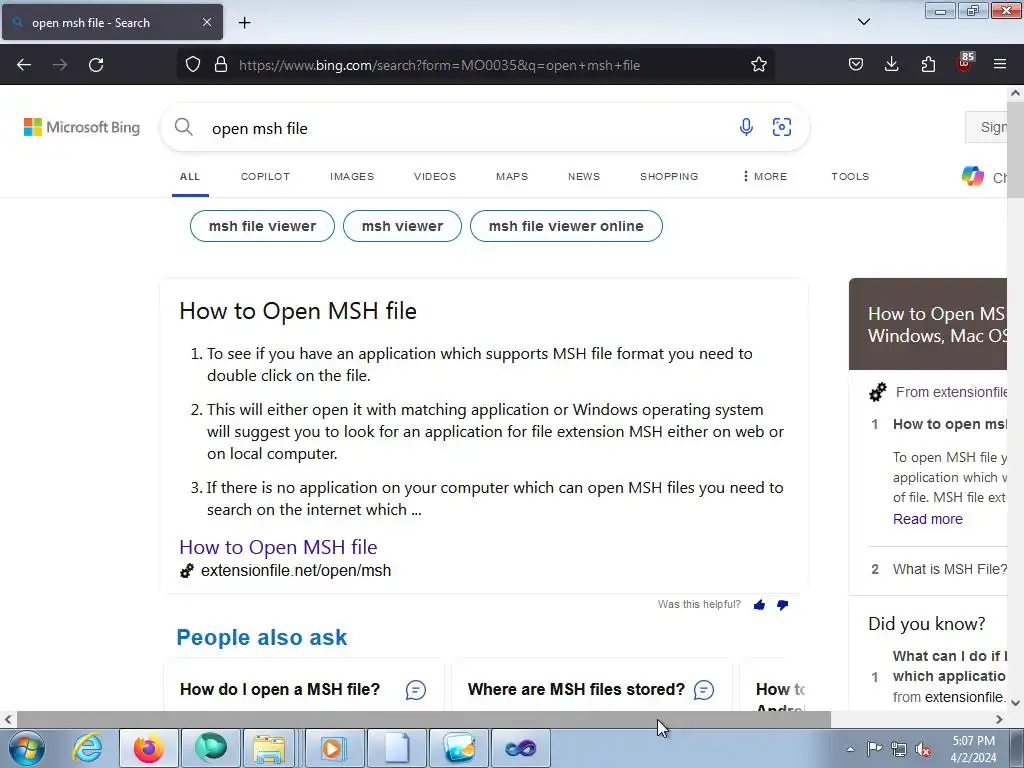Open chat icon beside 'How do I open a MSH file?'

click(416, 690)
